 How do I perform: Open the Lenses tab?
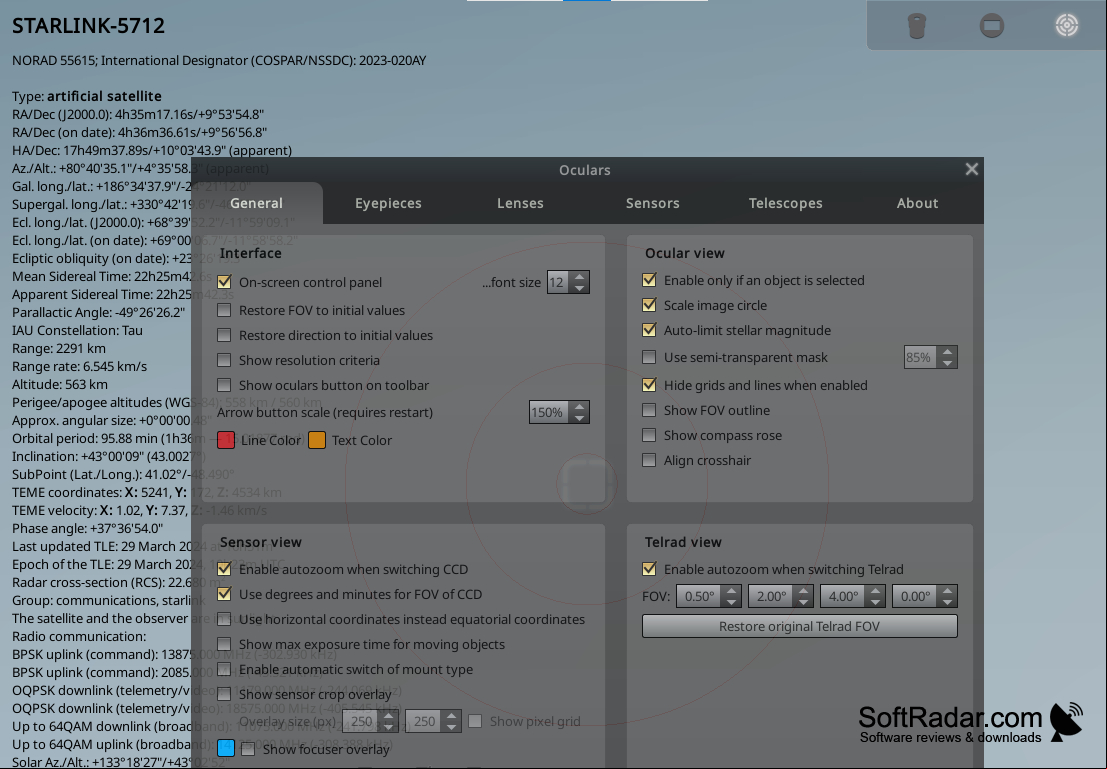click(520, 203)
